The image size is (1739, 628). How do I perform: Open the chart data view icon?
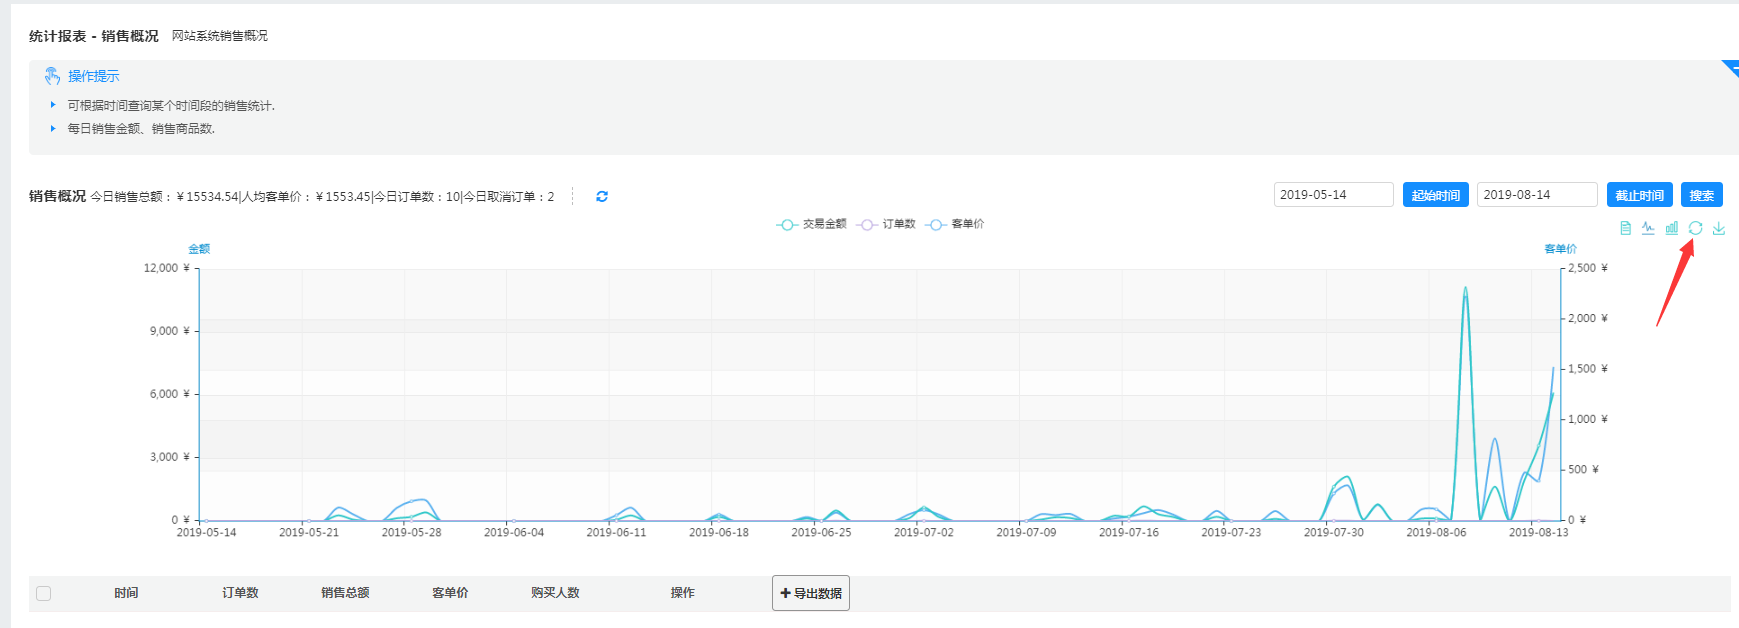(1625, 228)
